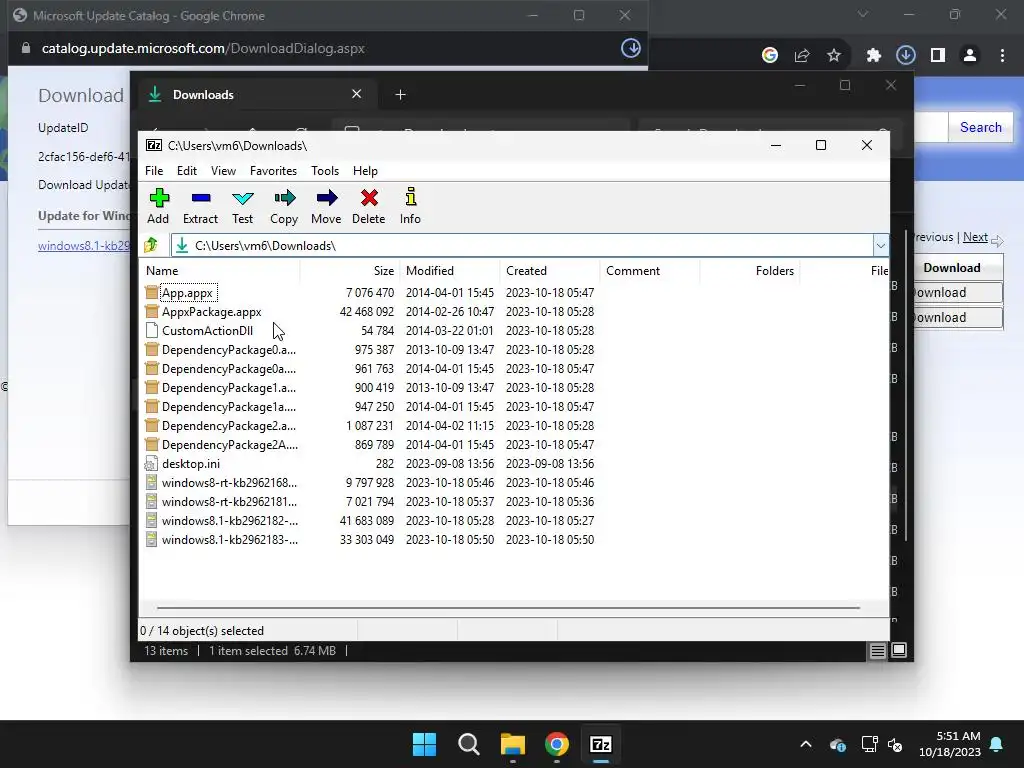The height and width of the screenshot is (768, 1024).
Task: Click the Search button on catalog page
Action: pyautogui.click(x=980, y=127)
